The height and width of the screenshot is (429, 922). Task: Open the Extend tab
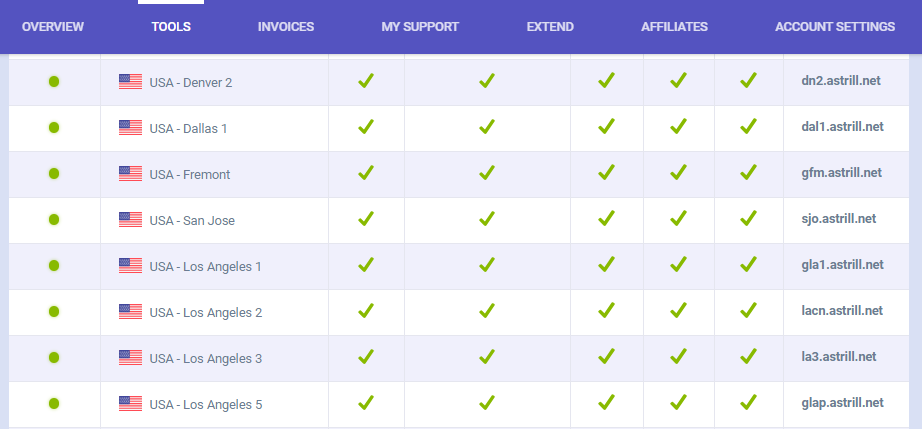550,27
